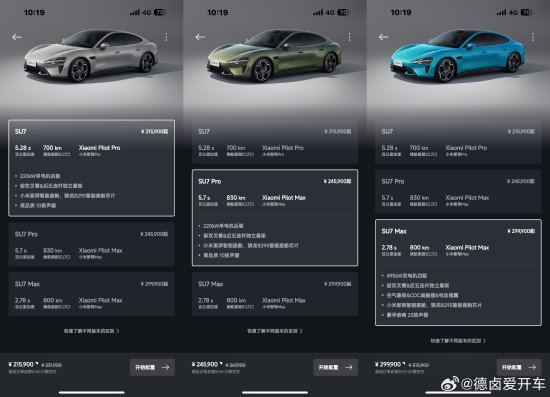Select the SU7 Max option under the green car
The width and height of the screenshot is (550, 397).
(275, 294)
